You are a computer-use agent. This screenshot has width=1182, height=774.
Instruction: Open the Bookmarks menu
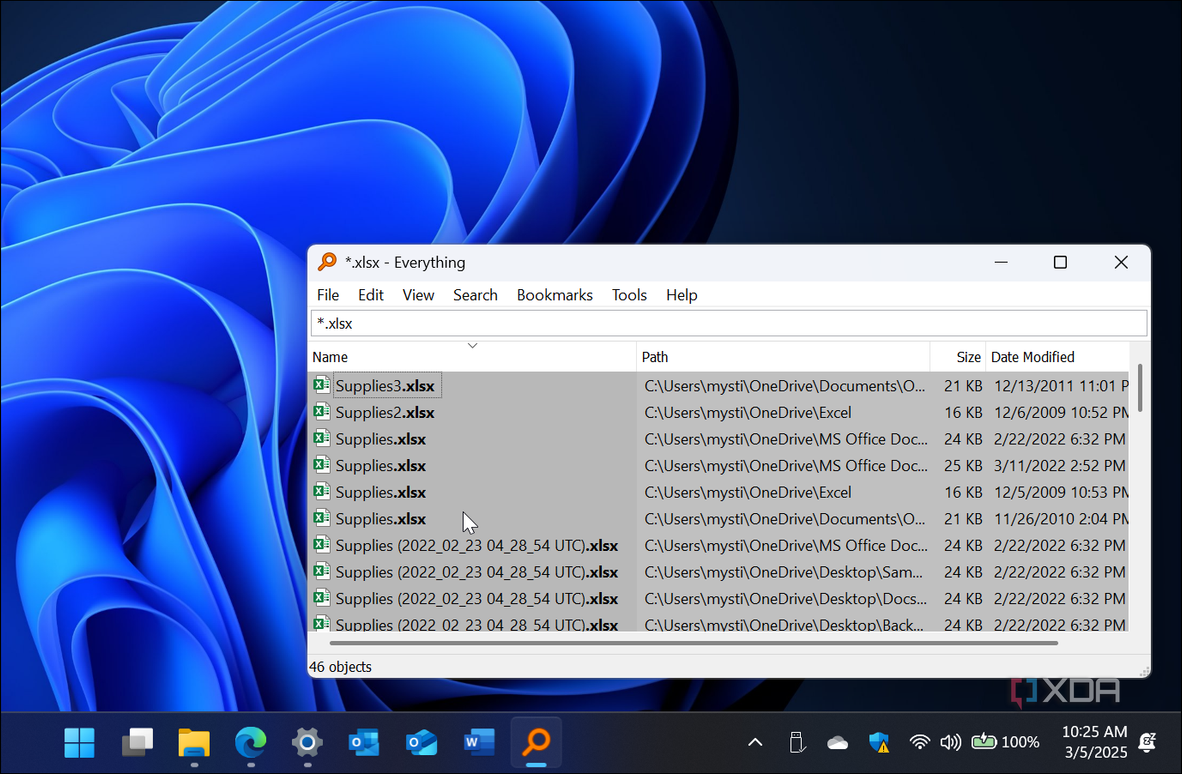(x=555, y=295)
